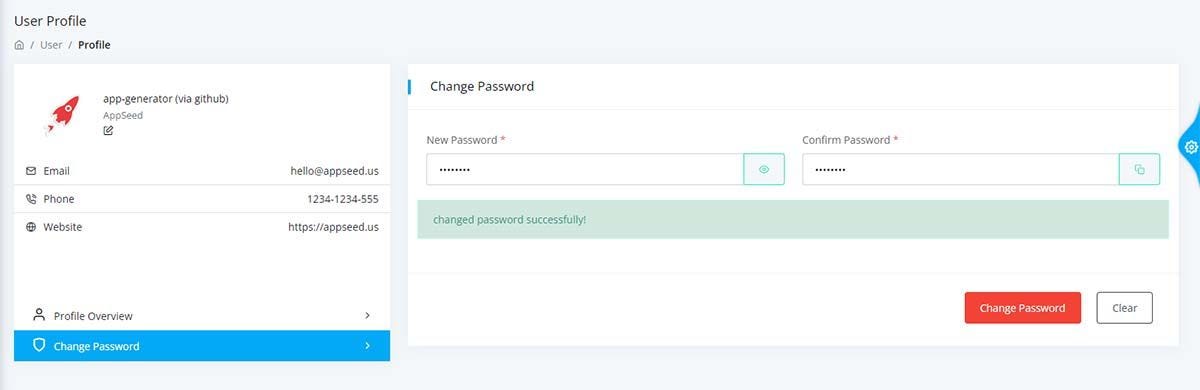Viewport: 1200px width, 390px height.
Task: Click the Profile Overview person icon
Action: coord(39,315)
